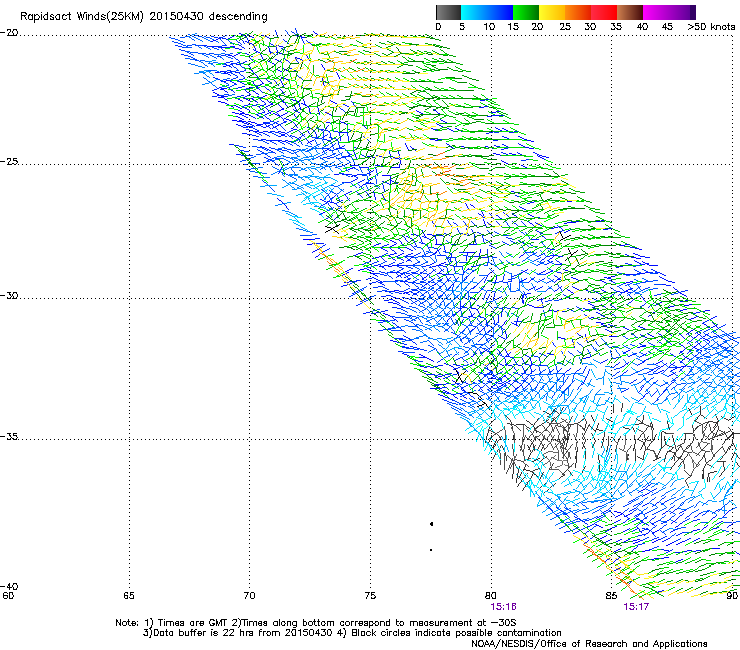Click the 70 longitude axis label
The image size is (740, 650).
point(249,596)
